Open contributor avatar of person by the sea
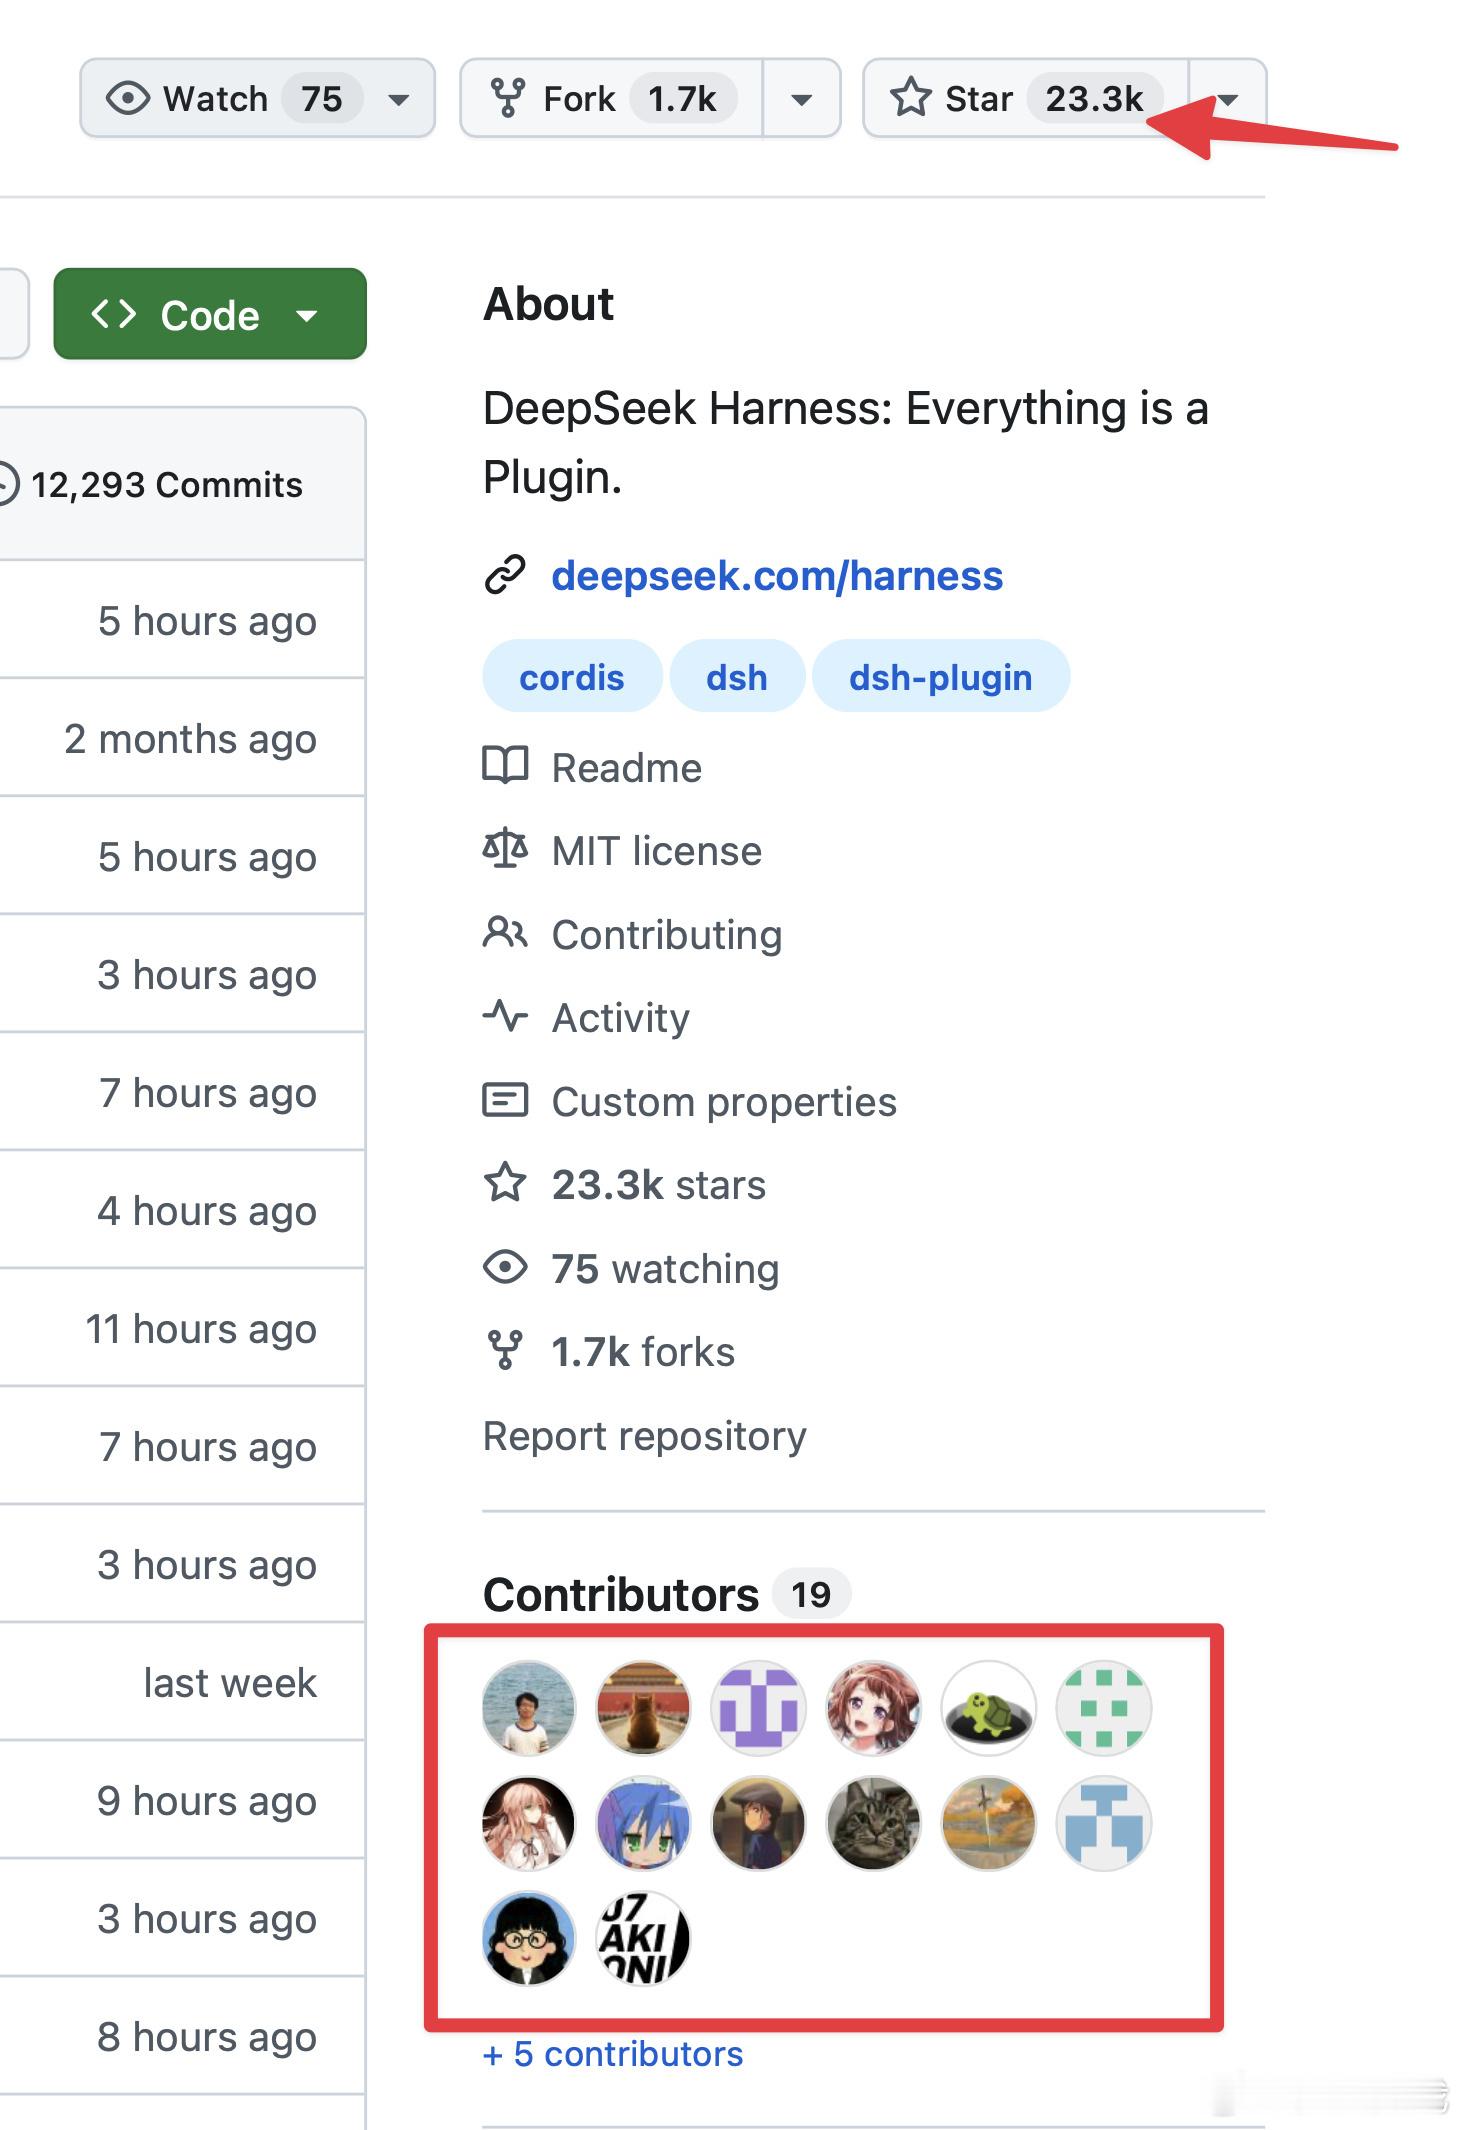The image size is (1462, 2130). coord(529,1708)
